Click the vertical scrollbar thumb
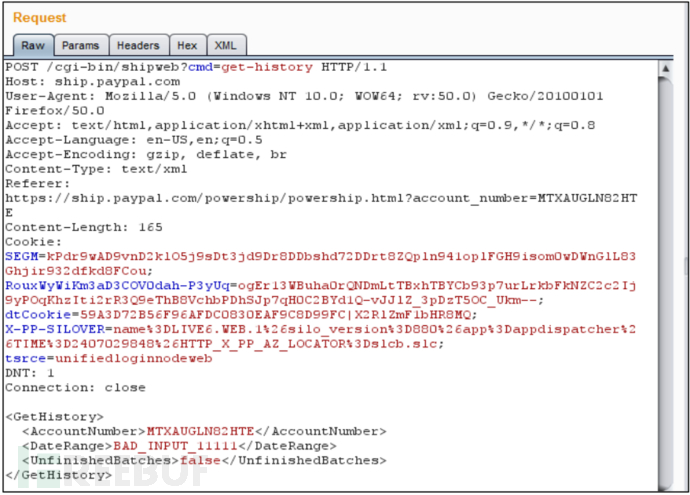This screenshot has width=690, height=495. (x=665, y=282)
